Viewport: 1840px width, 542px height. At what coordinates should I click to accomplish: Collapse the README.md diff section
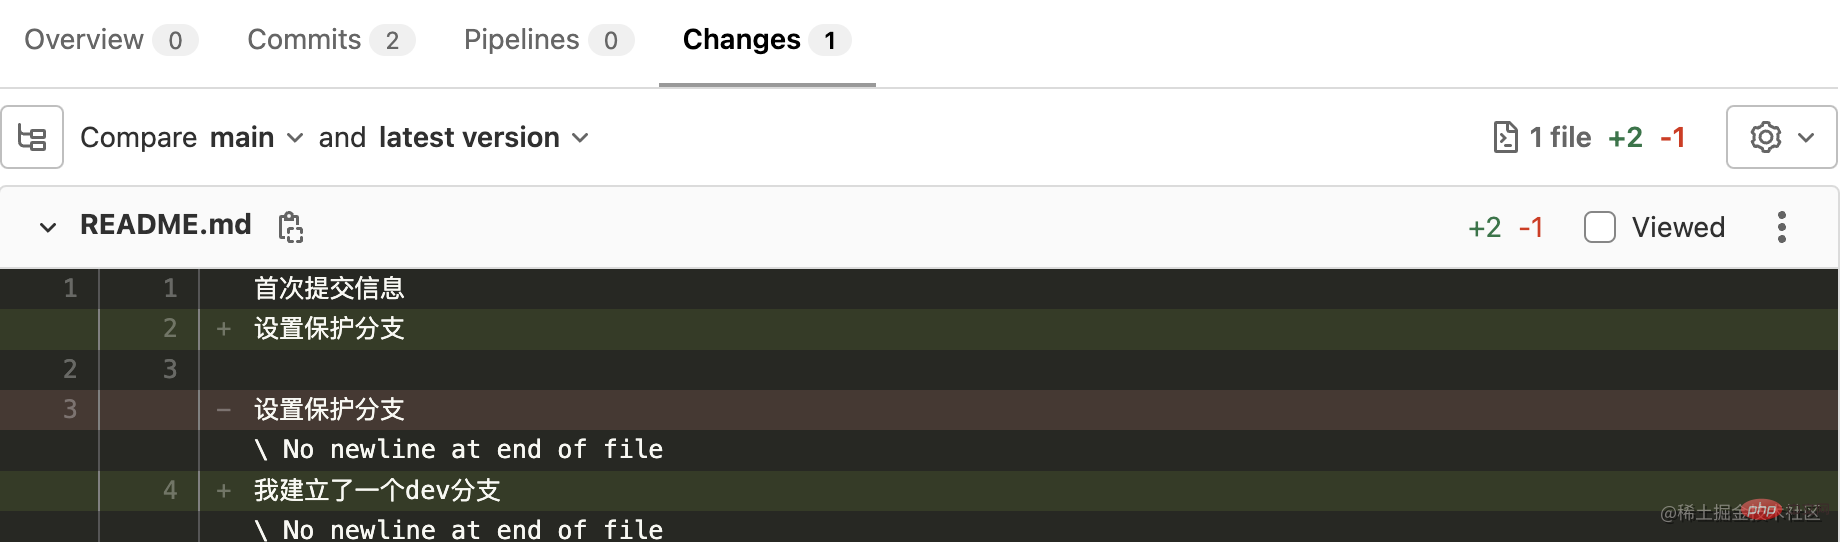tap(47, 227)
